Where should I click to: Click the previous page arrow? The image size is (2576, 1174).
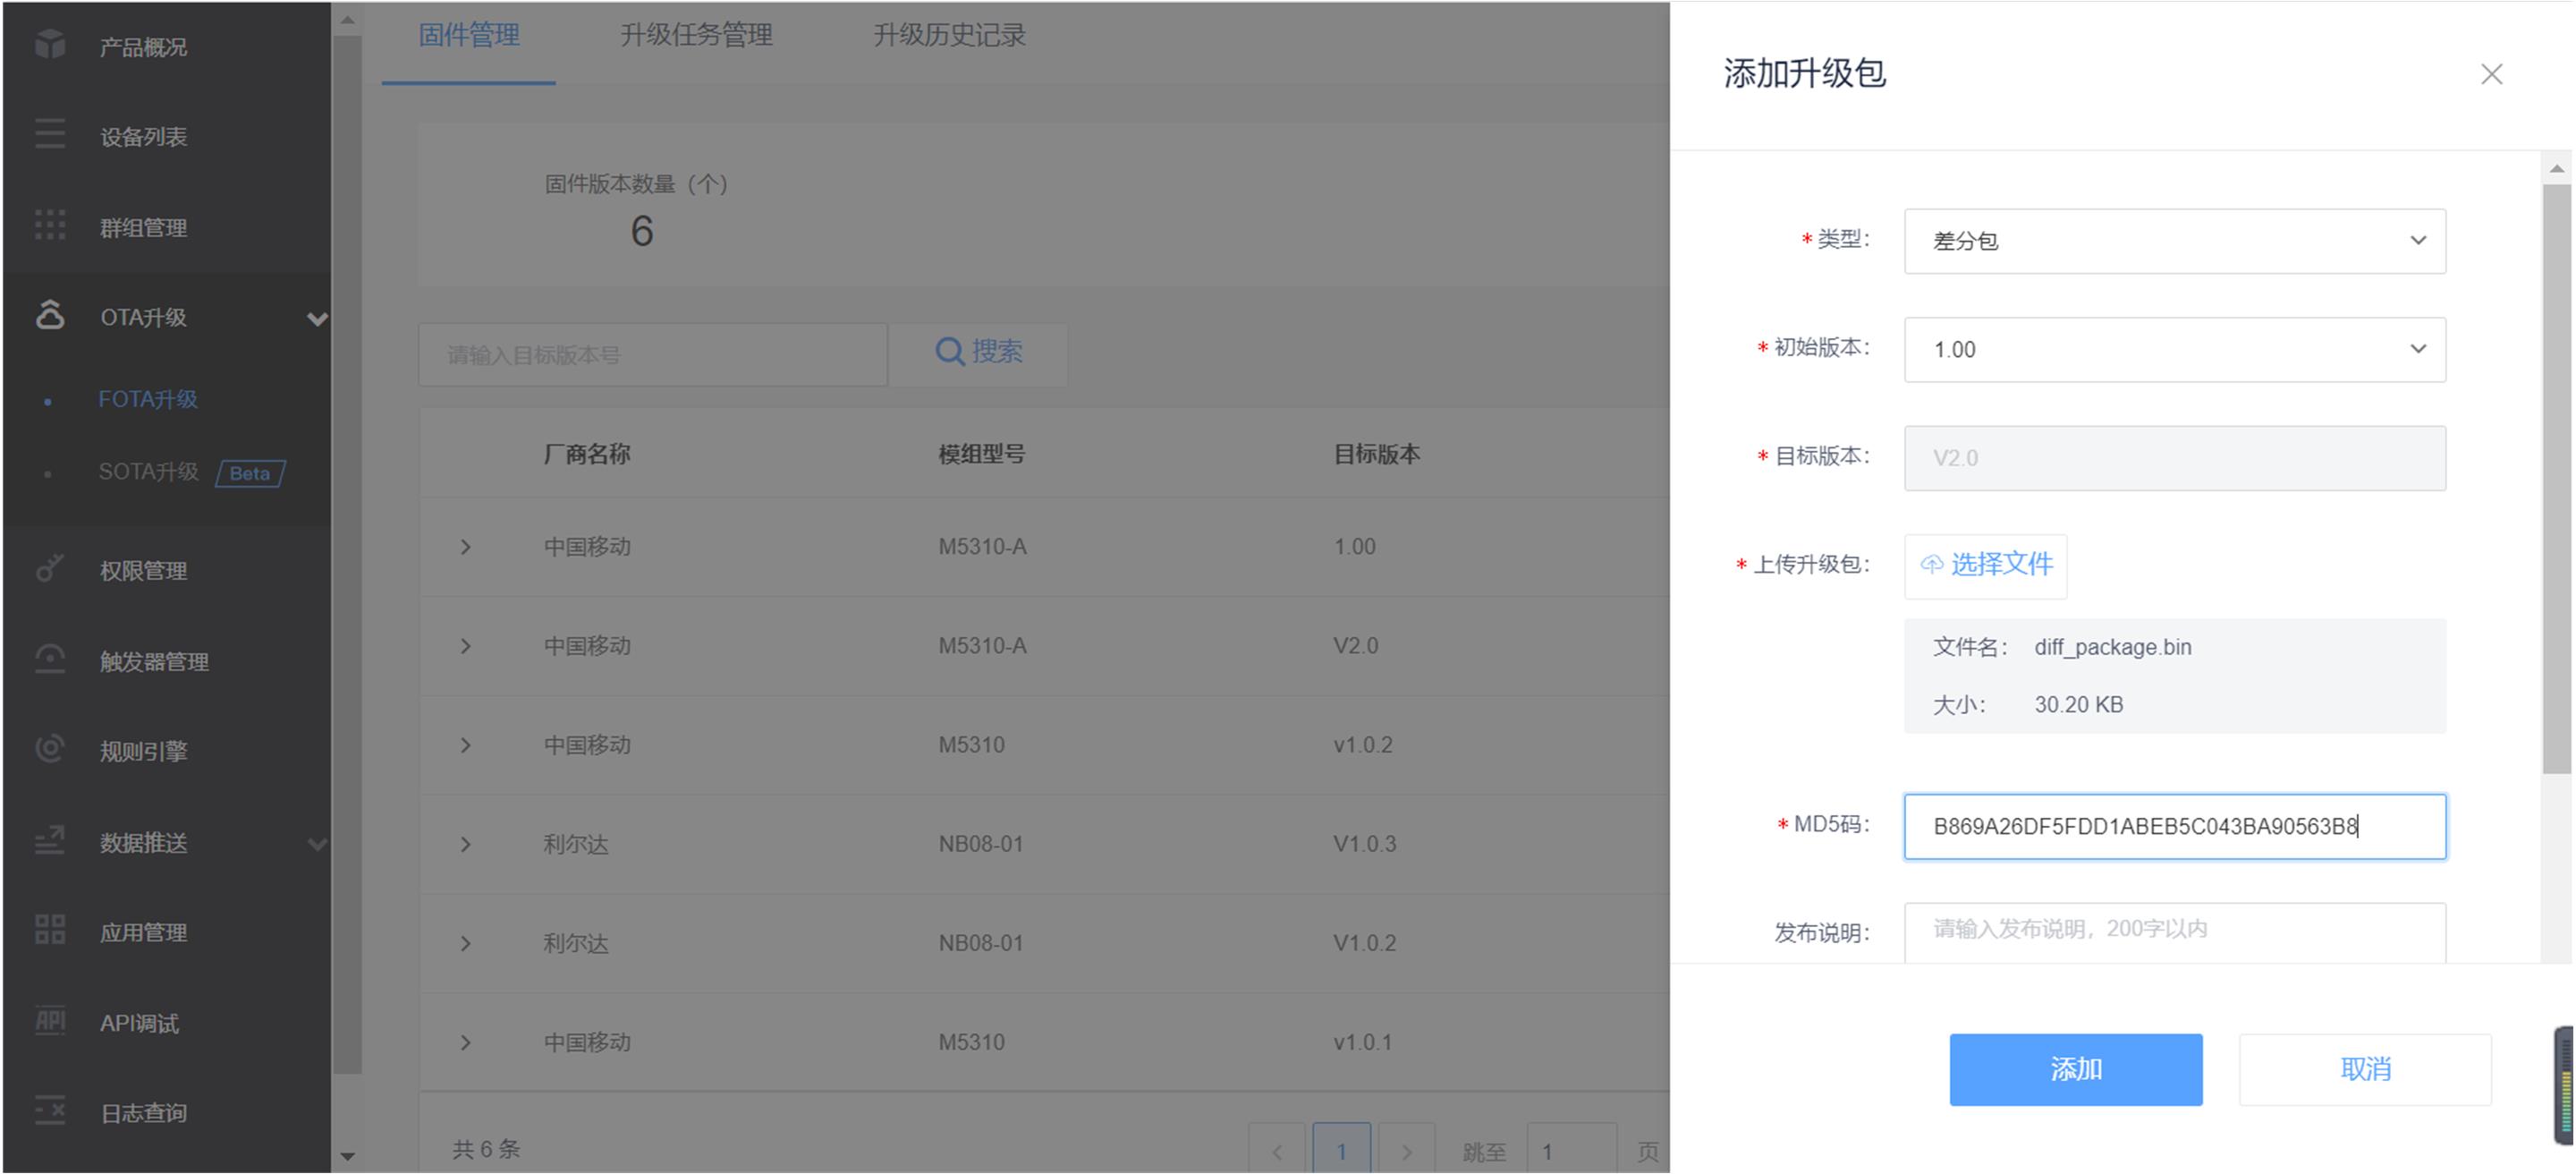pyautogui.click(x=1277, y=1150)
